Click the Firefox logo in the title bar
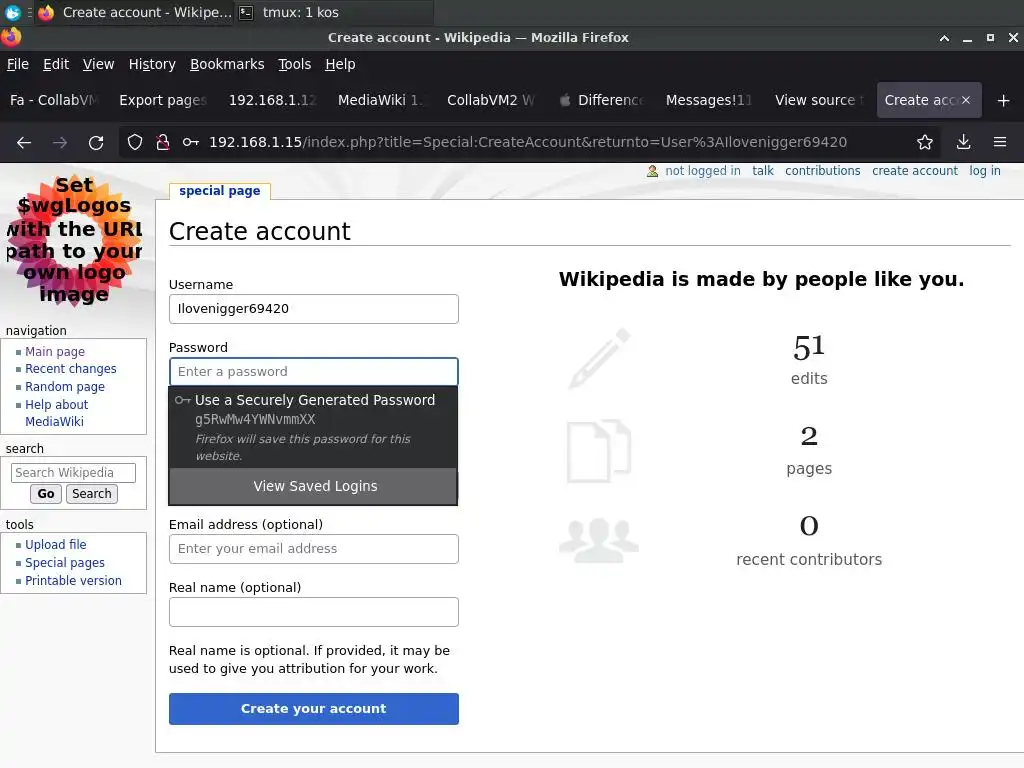This screenshot has width=1024, height=768. click(11, 37)
